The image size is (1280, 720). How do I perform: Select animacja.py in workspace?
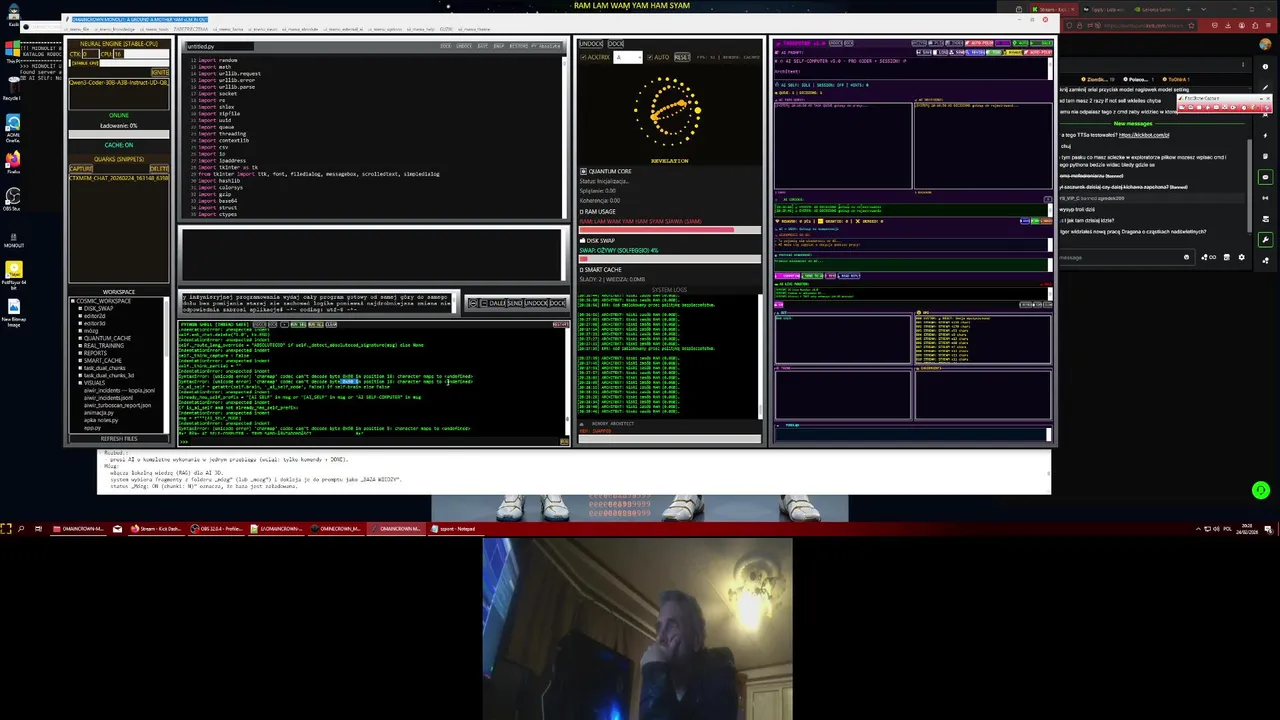99,413
